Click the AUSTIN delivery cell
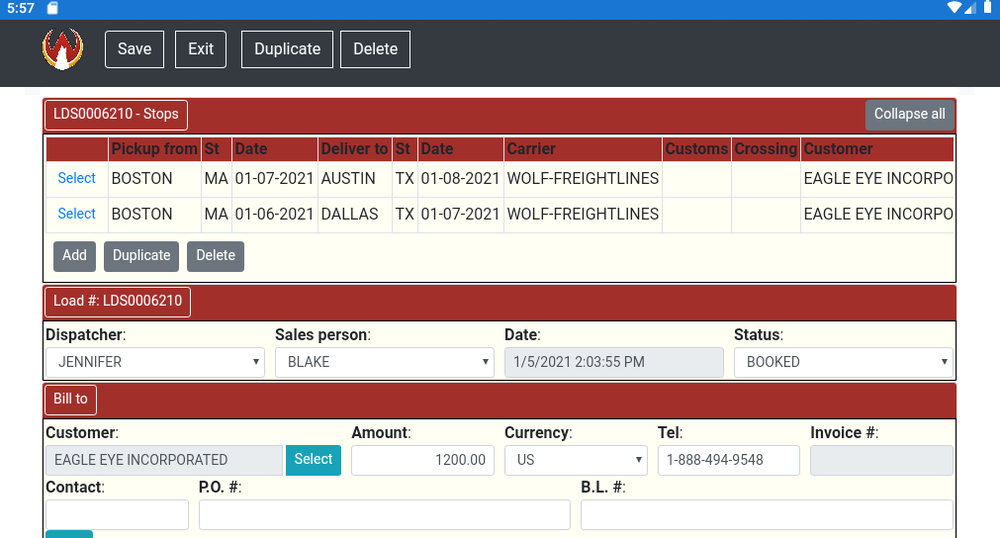This screenshot has width=1000, height=538. [355, 178]
